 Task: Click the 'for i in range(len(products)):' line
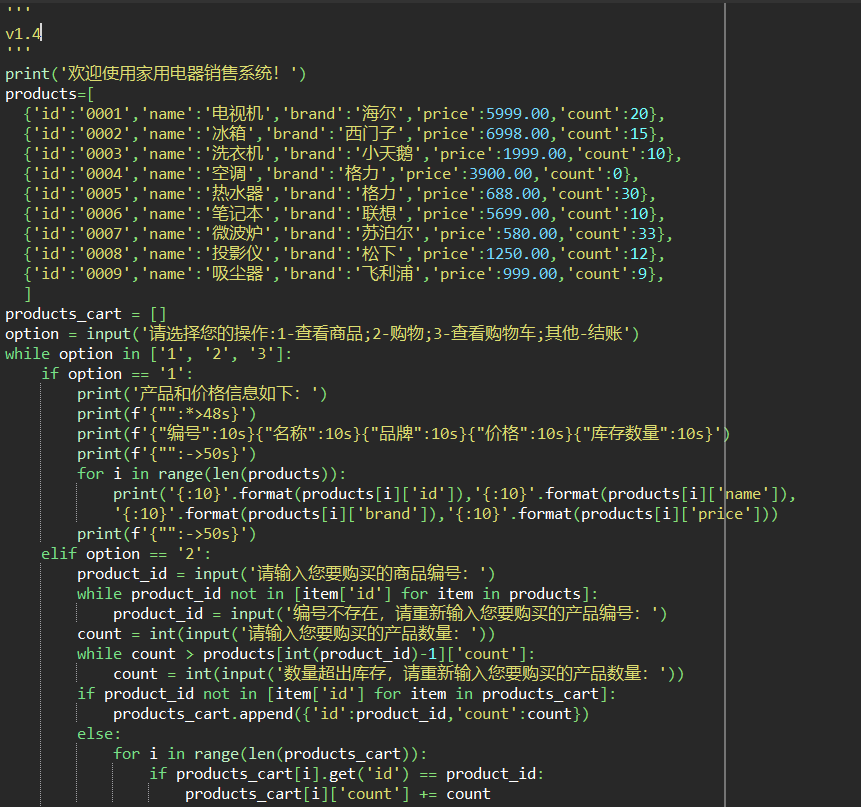pyautogui.click(x=211, y=474)
